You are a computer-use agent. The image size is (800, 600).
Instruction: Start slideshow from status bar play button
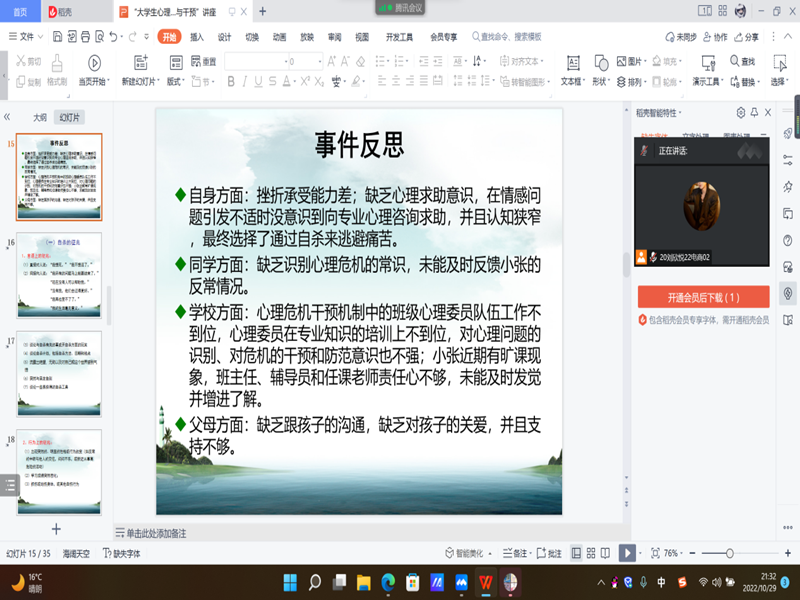pos(626,553)
